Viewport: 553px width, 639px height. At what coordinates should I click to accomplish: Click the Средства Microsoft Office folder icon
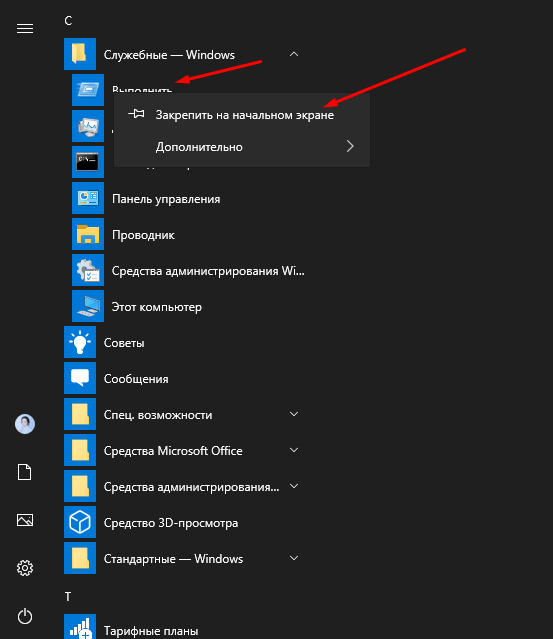(x=80, y=450)
